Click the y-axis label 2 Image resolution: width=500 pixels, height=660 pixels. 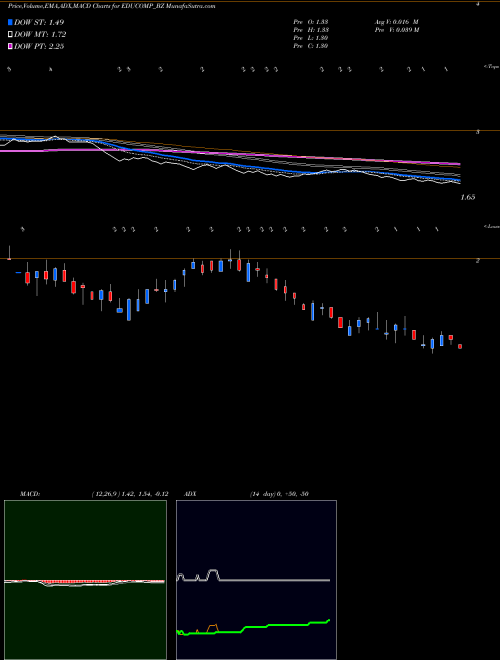478,261
